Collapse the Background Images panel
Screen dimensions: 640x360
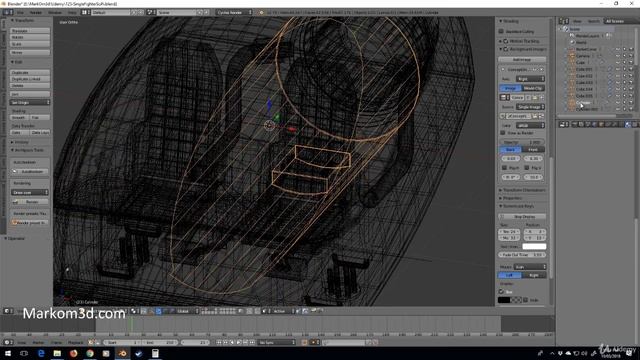[522, 49]
